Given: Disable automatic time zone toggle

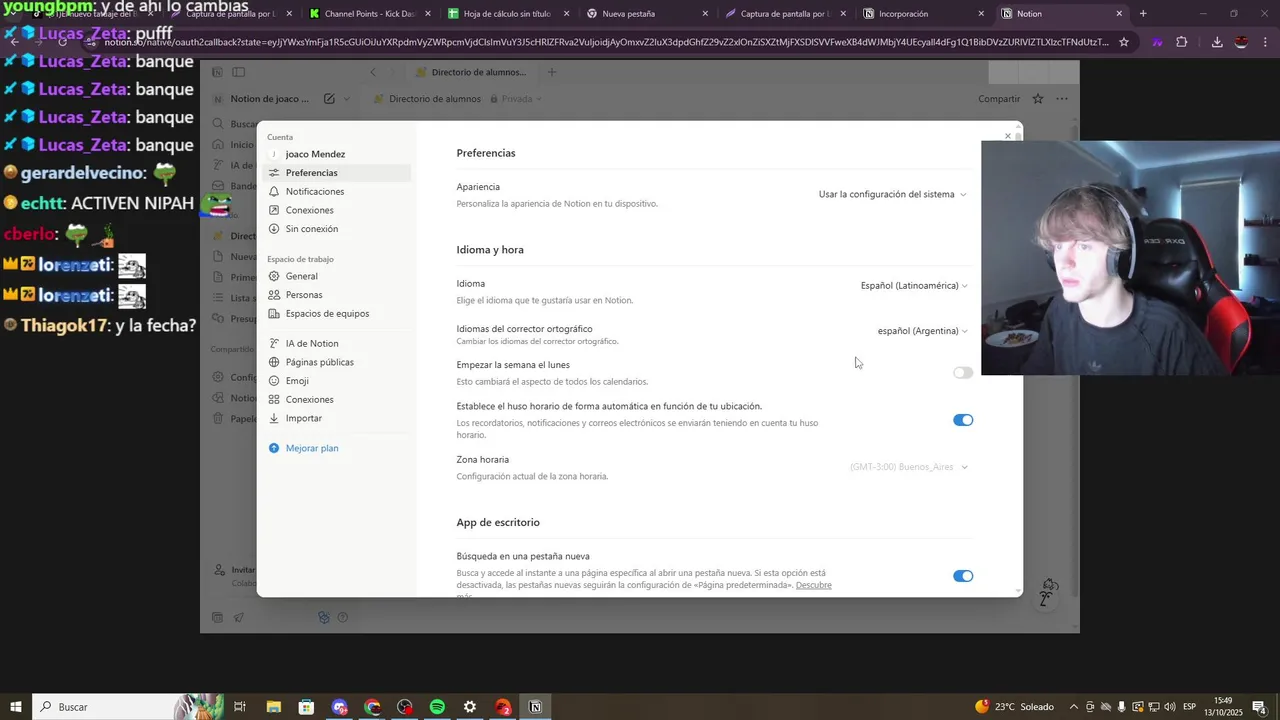Looking at the screenshot, I should pos(963,420).
